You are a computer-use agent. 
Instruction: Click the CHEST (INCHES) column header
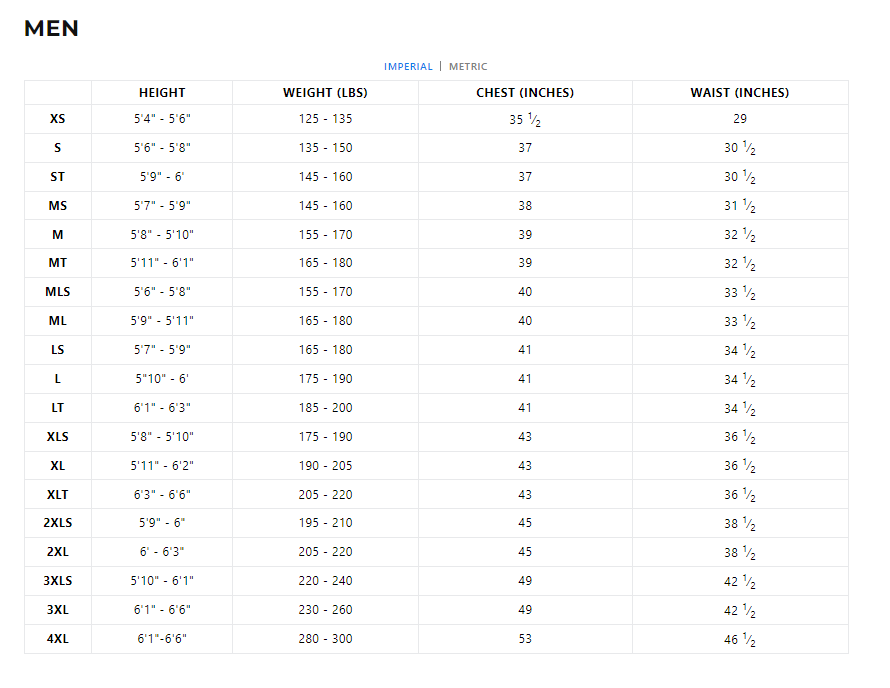525,93
